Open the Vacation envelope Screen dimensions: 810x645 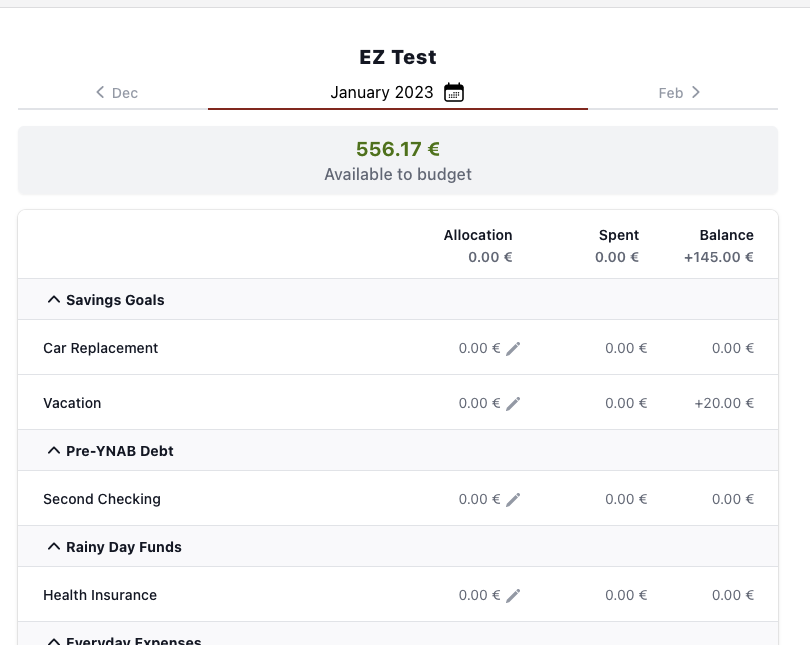pos(72,402)
